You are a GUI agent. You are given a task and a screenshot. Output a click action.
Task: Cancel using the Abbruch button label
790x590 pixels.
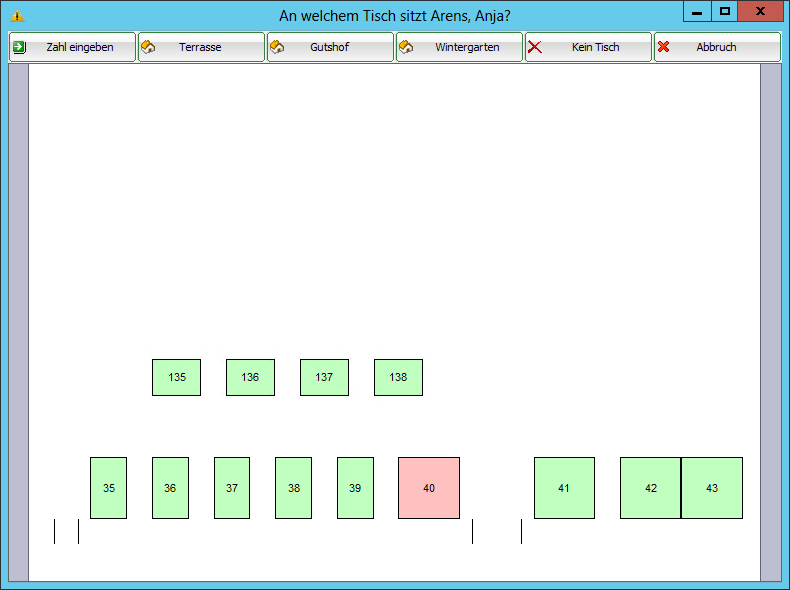coord(716,47)
